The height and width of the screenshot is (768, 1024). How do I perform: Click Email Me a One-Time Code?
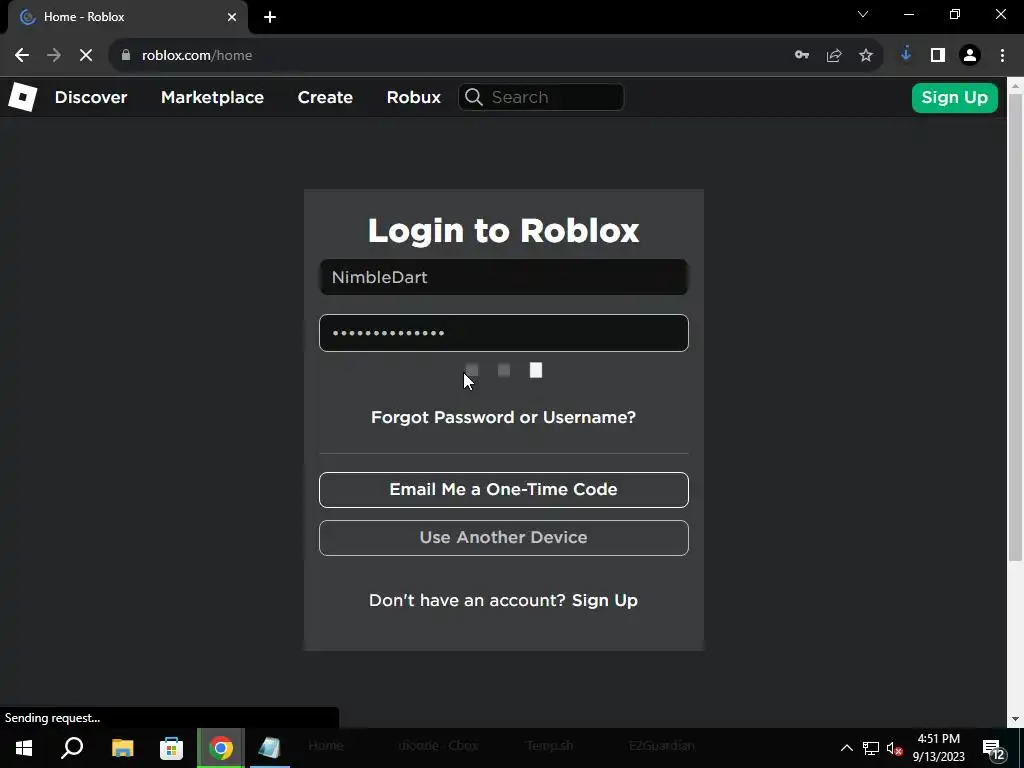click(504, 490)
